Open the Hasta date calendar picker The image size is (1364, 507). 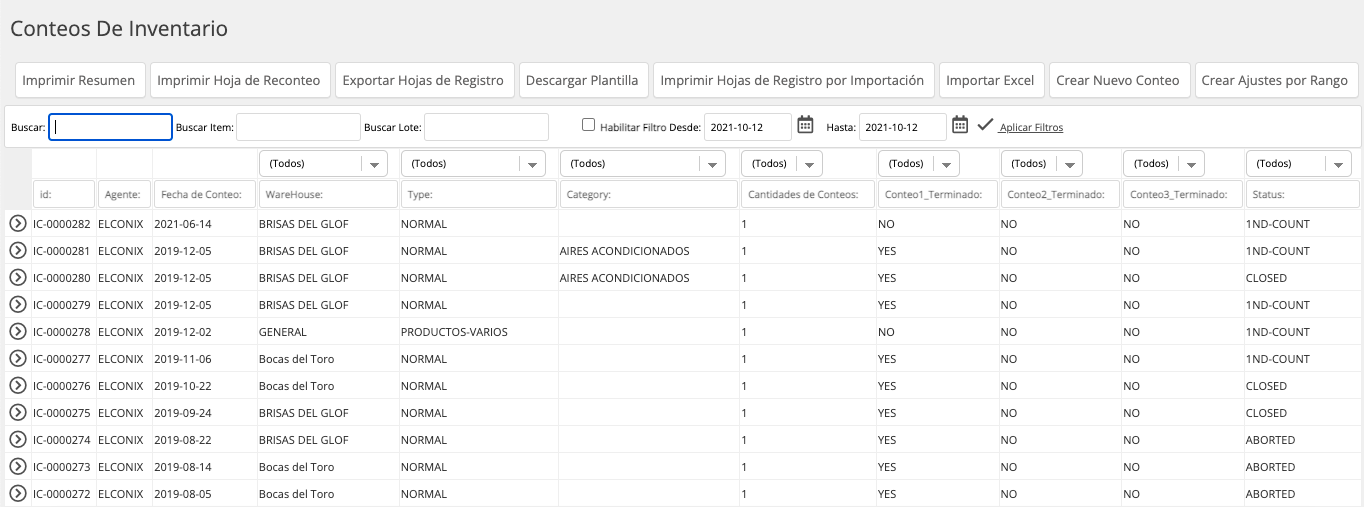960,125
